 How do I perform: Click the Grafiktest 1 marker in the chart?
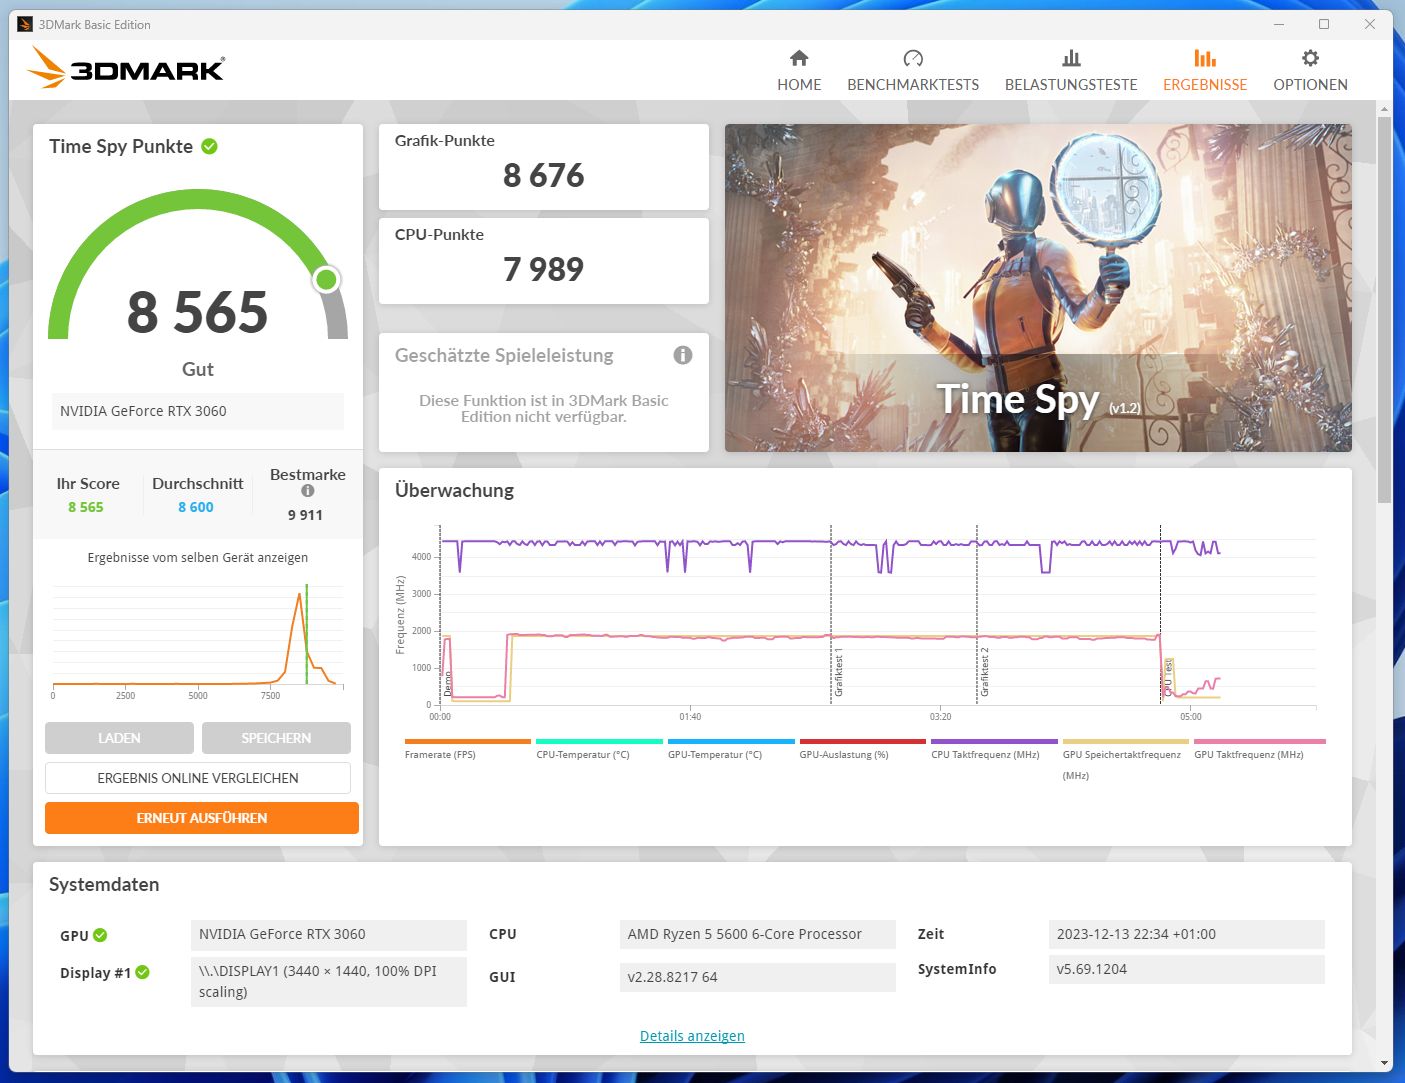[838, 672]
